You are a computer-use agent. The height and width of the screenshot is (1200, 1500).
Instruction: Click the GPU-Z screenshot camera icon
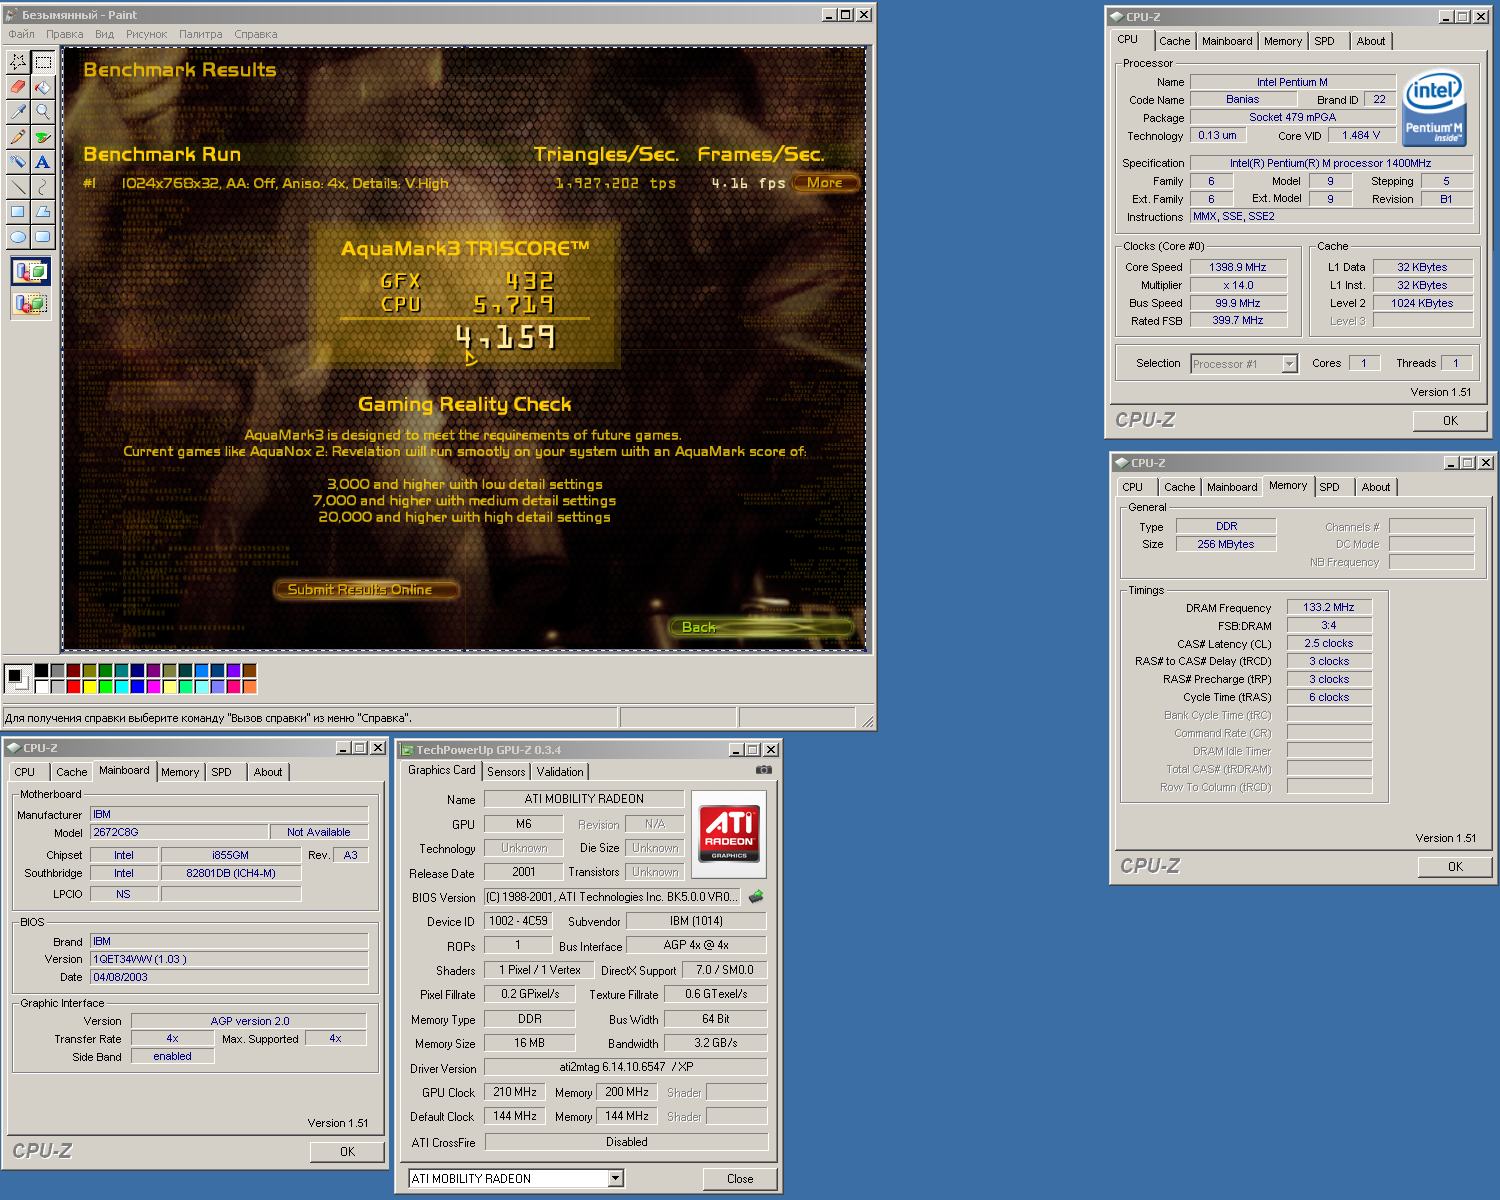(764, 770)
